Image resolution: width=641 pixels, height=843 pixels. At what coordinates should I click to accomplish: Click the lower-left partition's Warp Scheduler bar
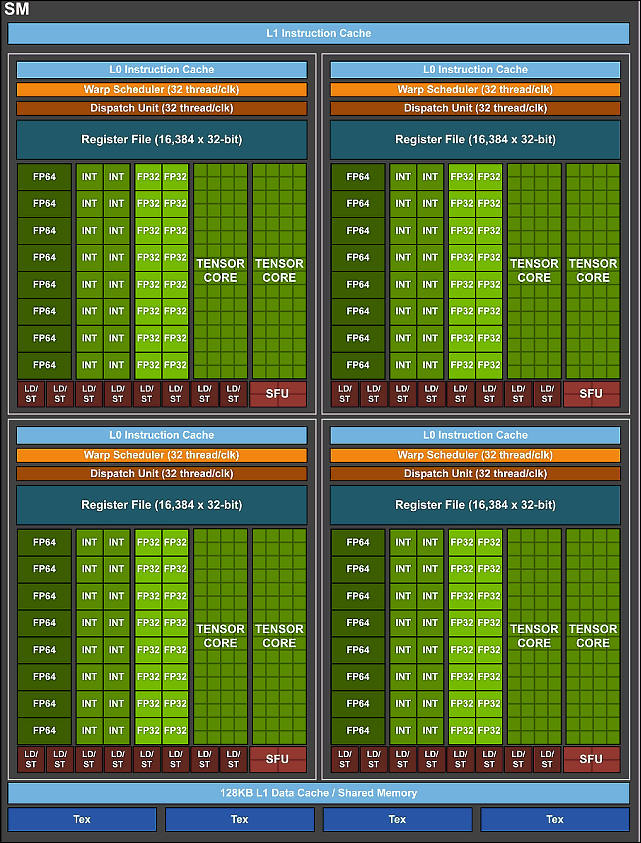pyautogui.click(x=161, y=455)
